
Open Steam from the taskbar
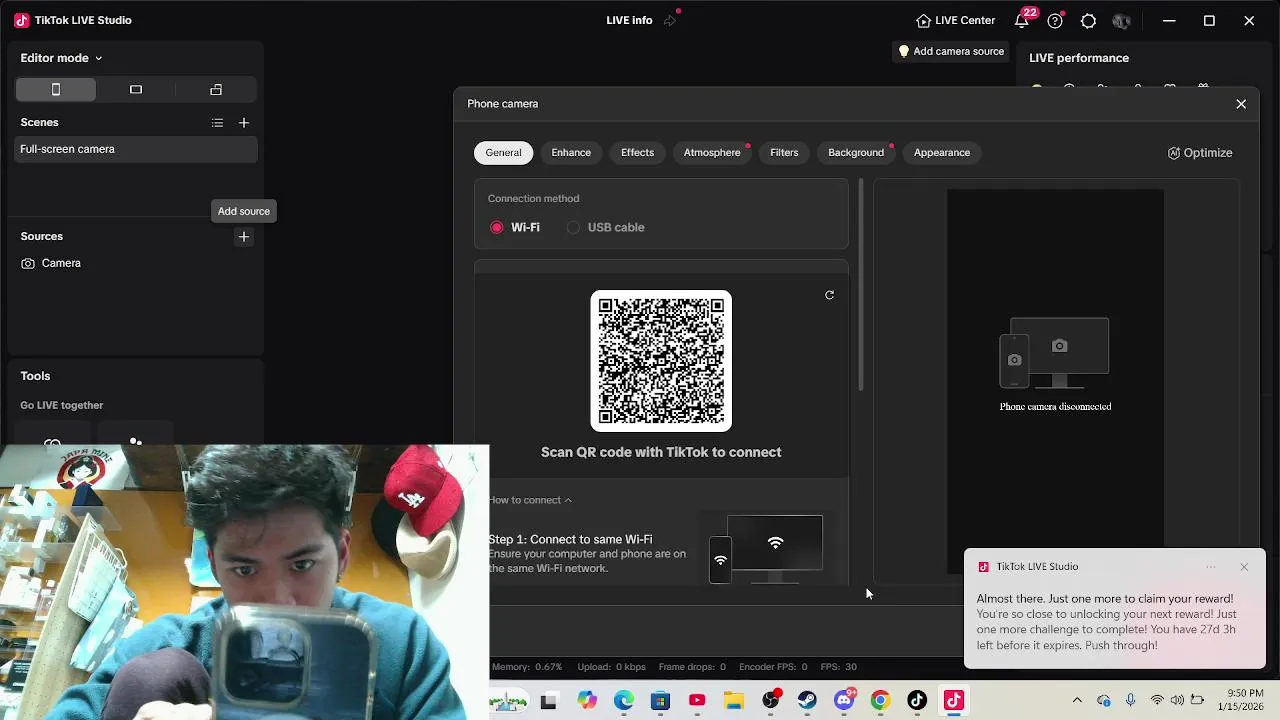click(807, 701)
